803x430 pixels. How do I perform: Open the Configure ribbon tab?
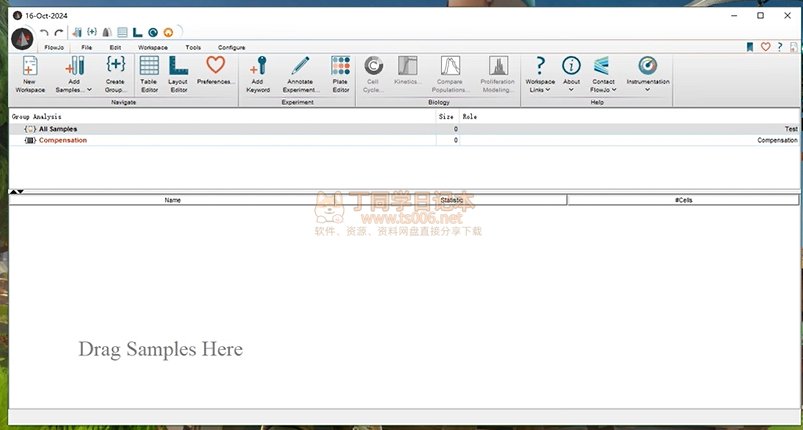(231, 47)
